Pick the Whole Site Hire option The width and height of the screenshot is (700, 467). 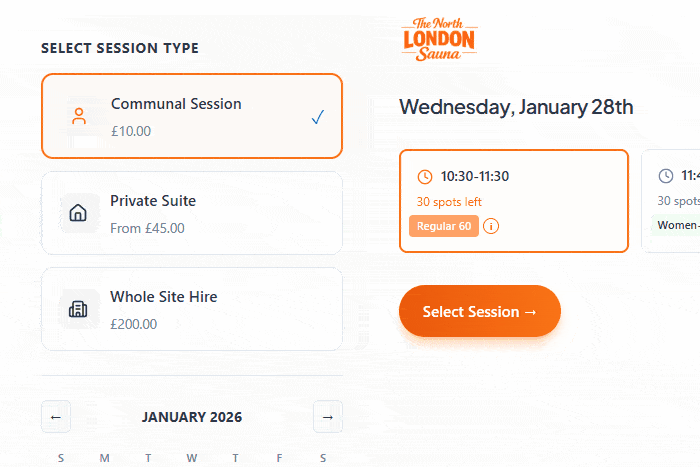pyautogui.click(x=192, y=309)
